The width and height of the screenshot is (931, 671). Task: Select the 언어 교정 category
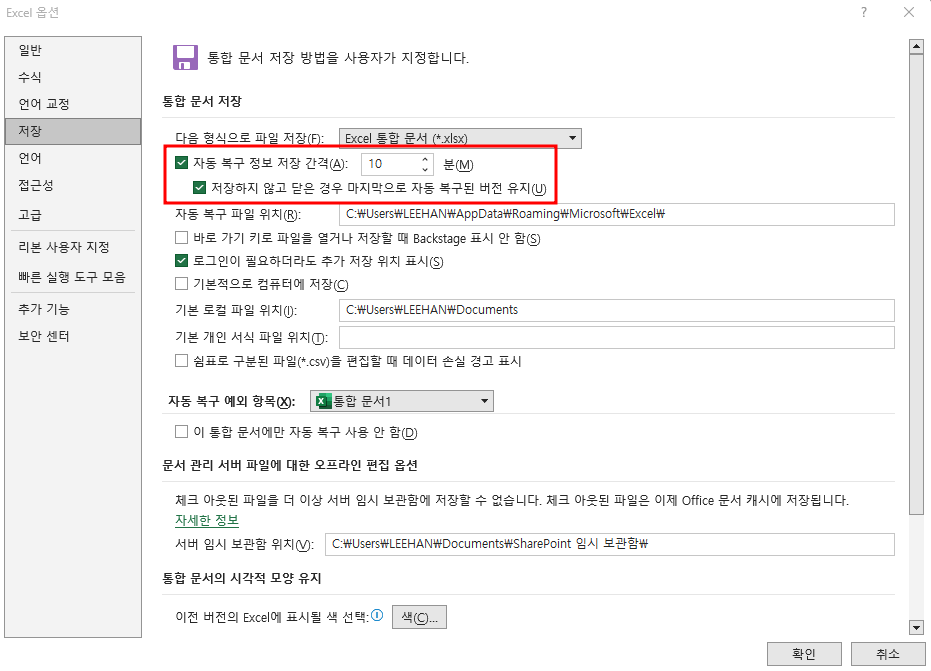(73, 104)
